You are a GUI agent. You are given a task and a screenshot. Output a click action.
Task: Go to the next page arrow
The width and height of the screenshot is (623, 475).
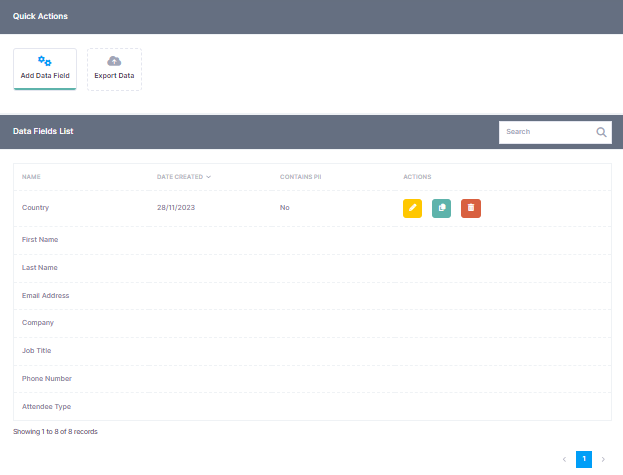pos(603,459)
